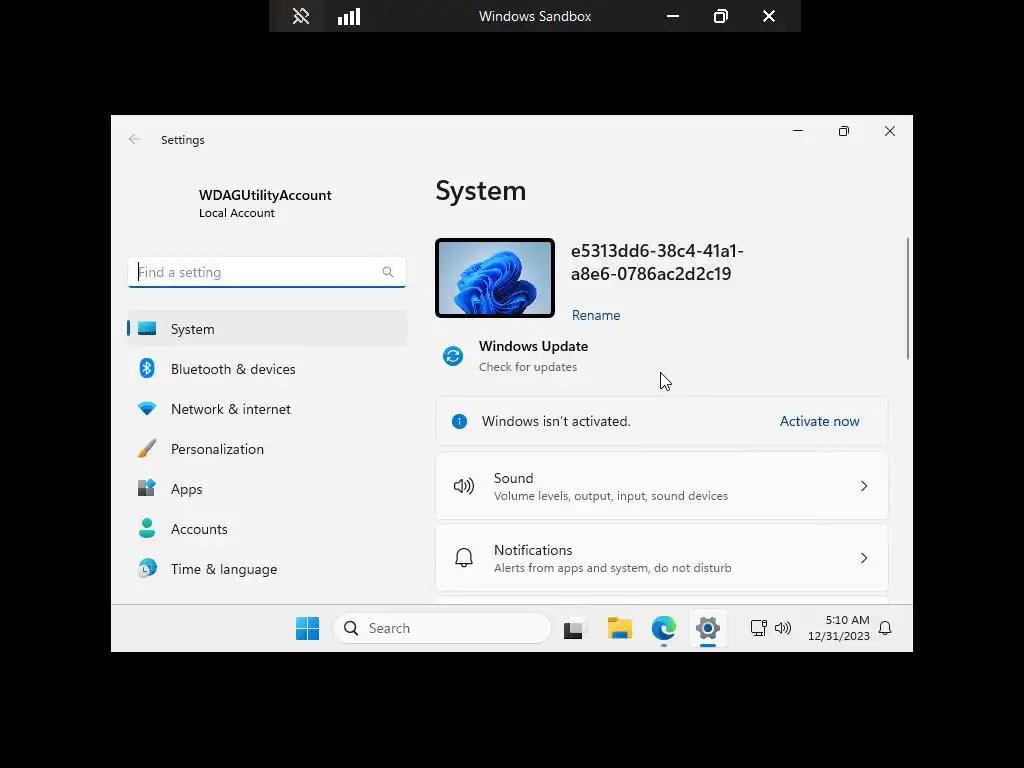Open Bluetooth & devices settings
Screen dimensions: 1024x768
pos(267,369)
